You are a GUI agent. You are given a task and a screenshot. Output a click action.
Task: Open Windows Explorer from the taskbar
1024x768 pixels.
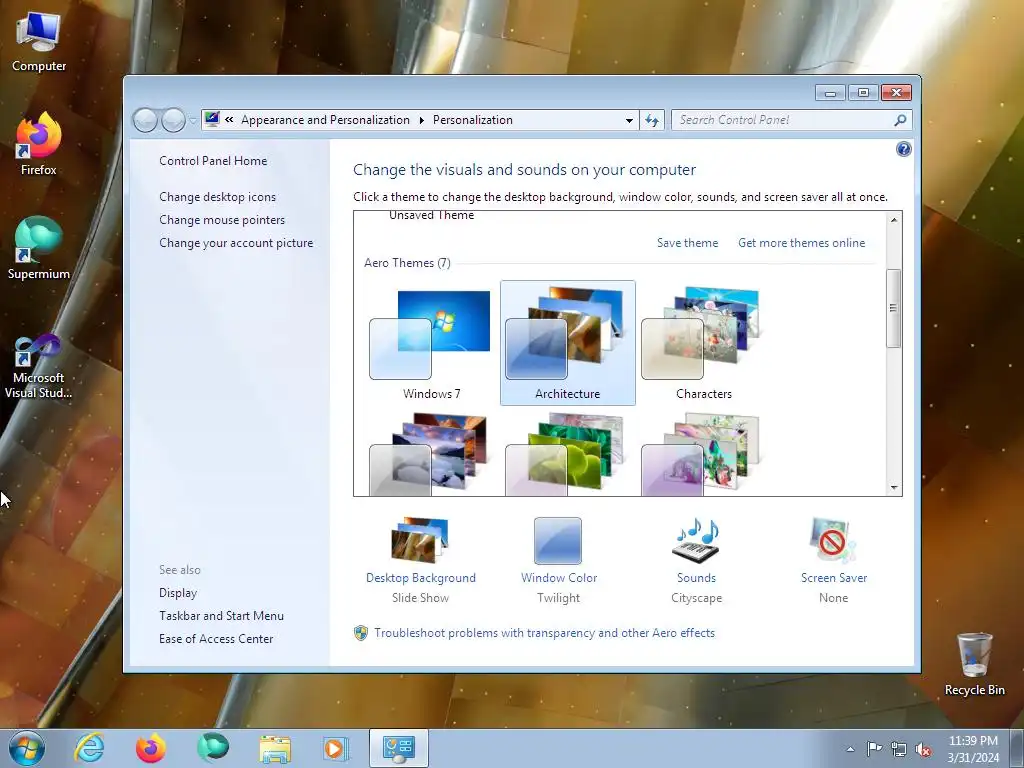[x=275, y=748]
